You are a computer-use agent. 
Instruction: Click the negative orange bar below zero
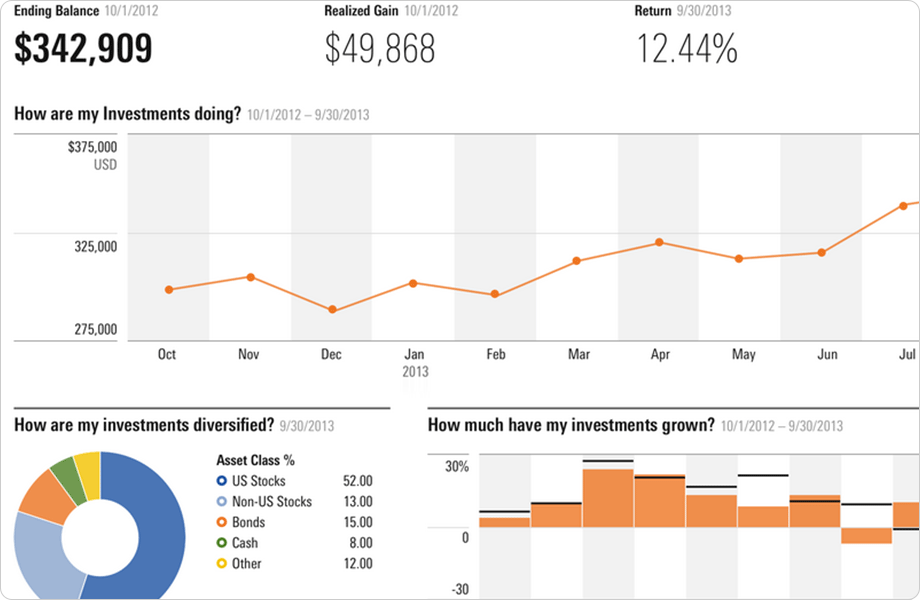tap(866, 535)
